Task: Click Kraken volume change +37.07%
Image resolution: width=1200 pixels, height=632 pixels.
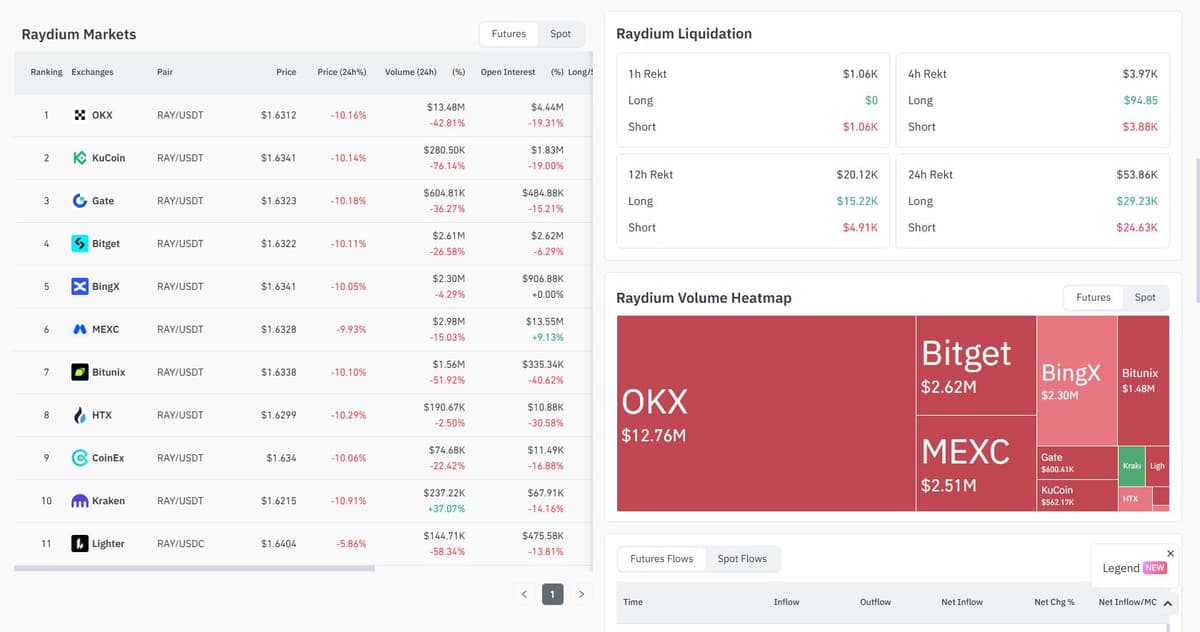Action: click(447, 509)
